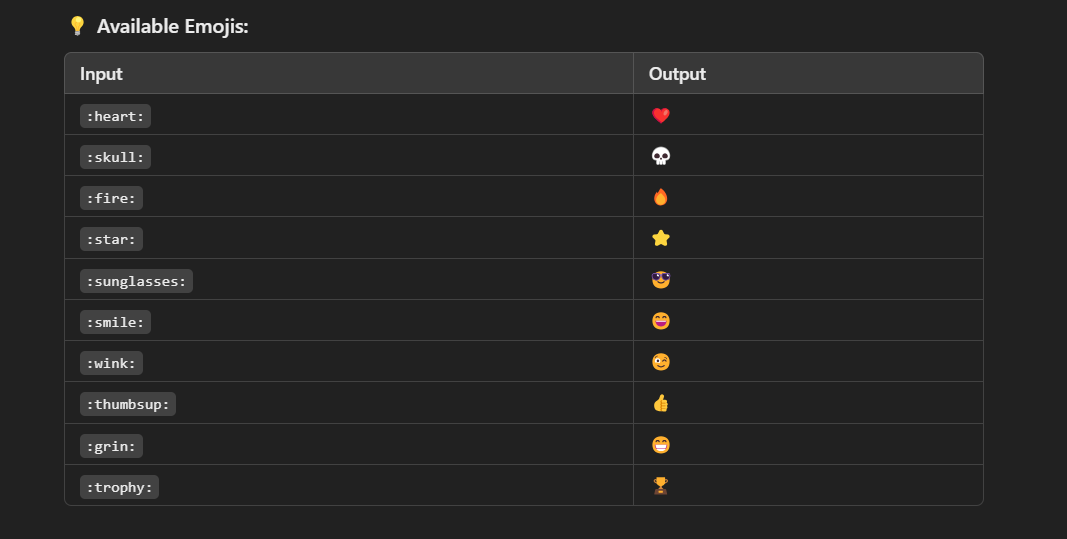Click the :heart: code snippet

pyautogui.click(x=115, y=116)
